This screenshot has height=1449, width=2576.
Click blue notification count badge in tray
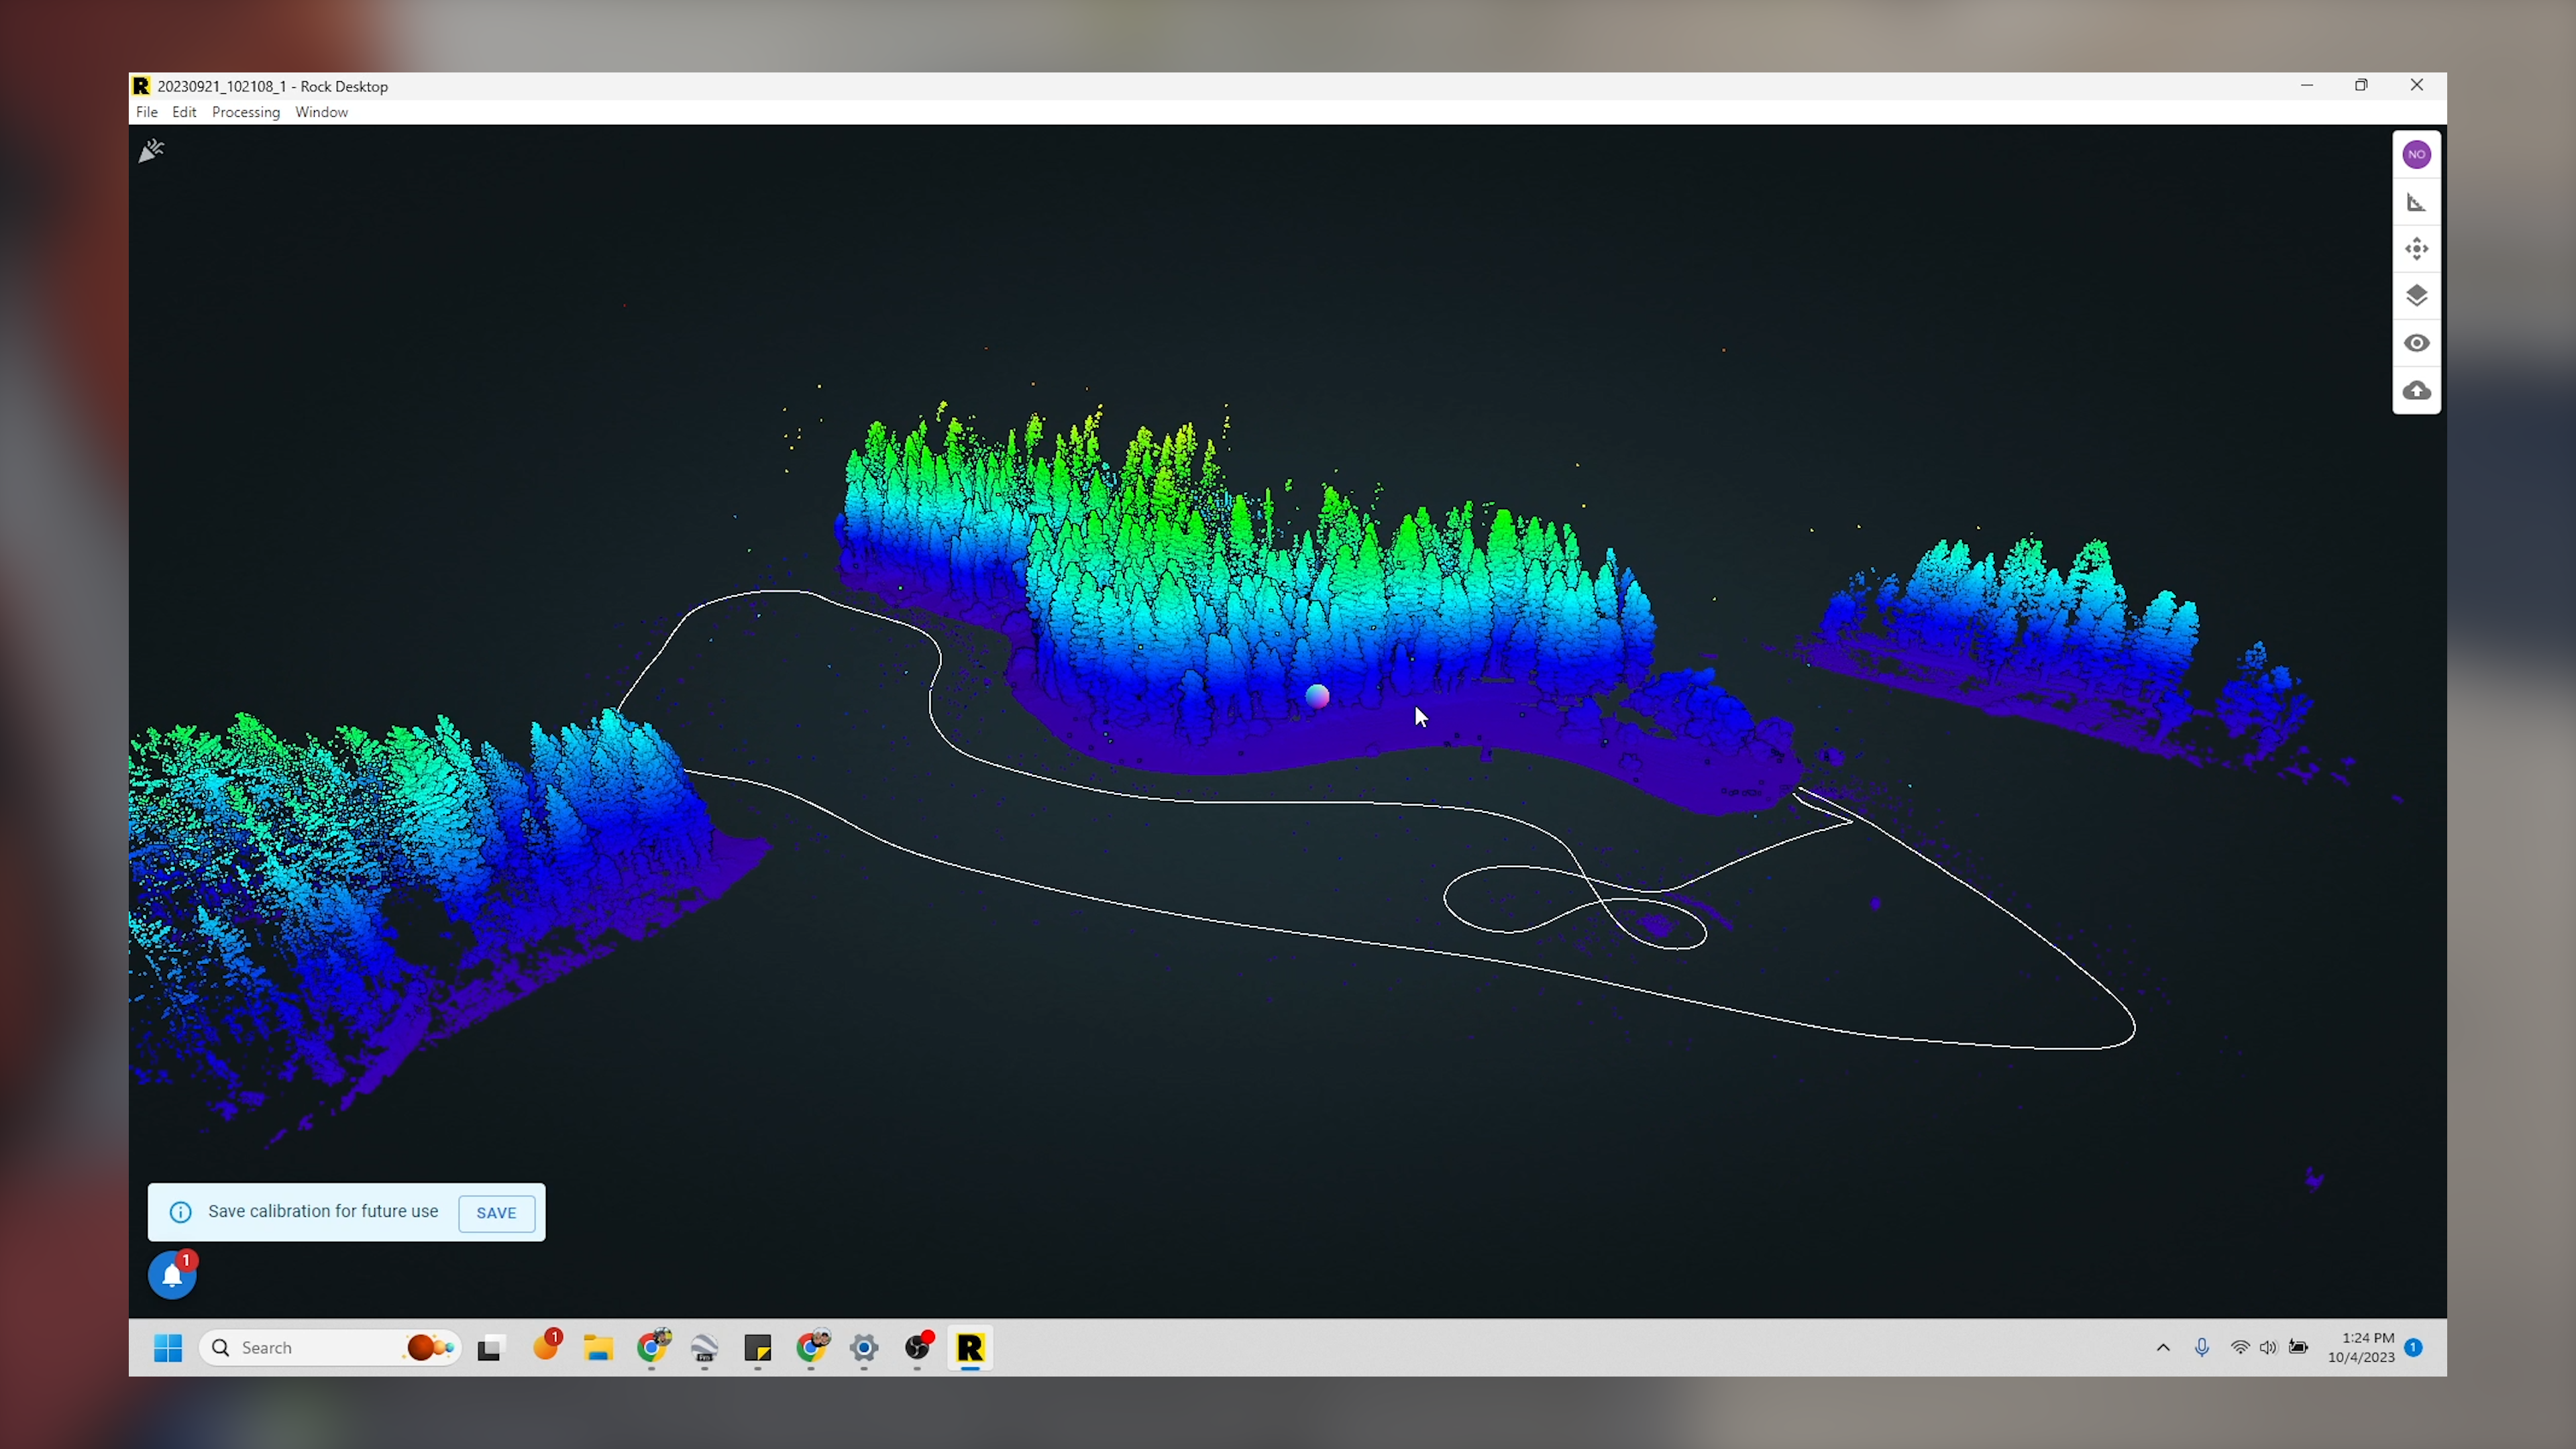click(2413, 1348)
